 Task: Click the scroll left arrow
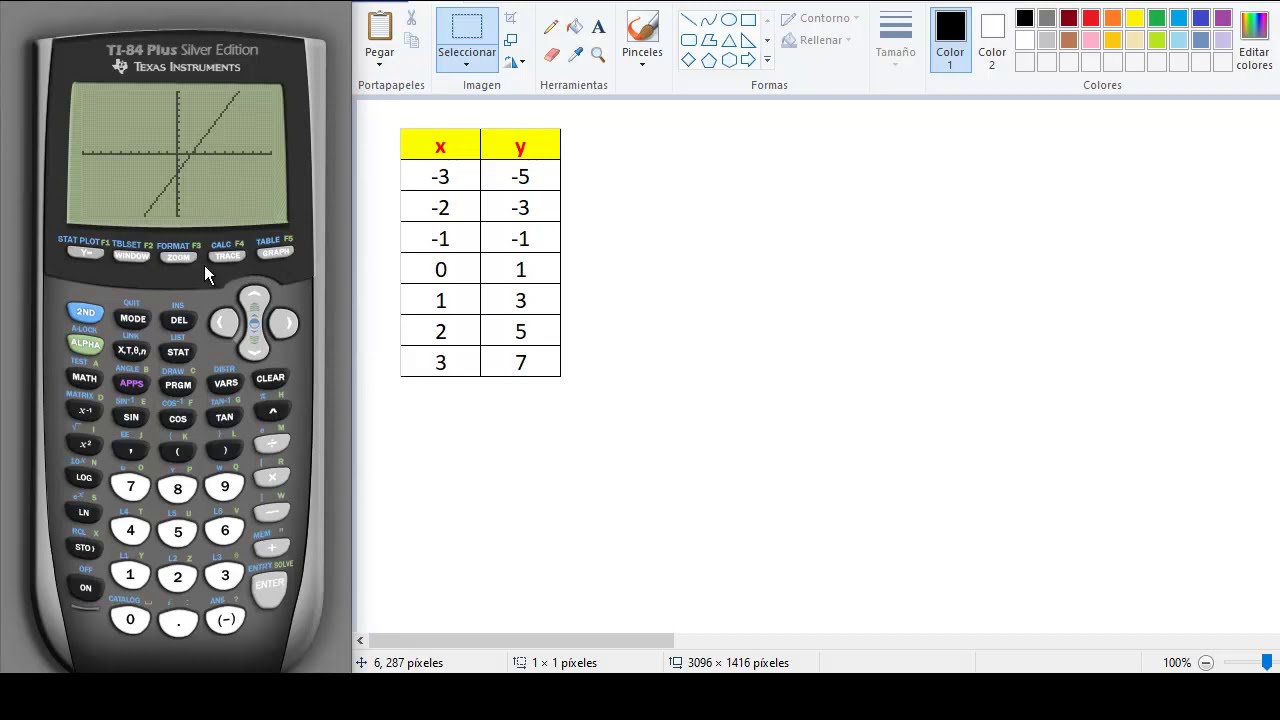360,640
